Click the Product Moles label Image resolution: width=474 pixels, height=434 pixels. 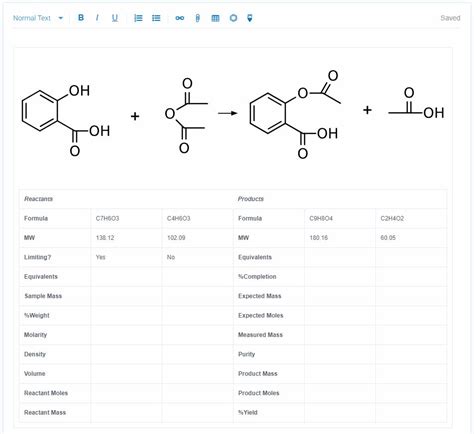click(x=258, y=393)
